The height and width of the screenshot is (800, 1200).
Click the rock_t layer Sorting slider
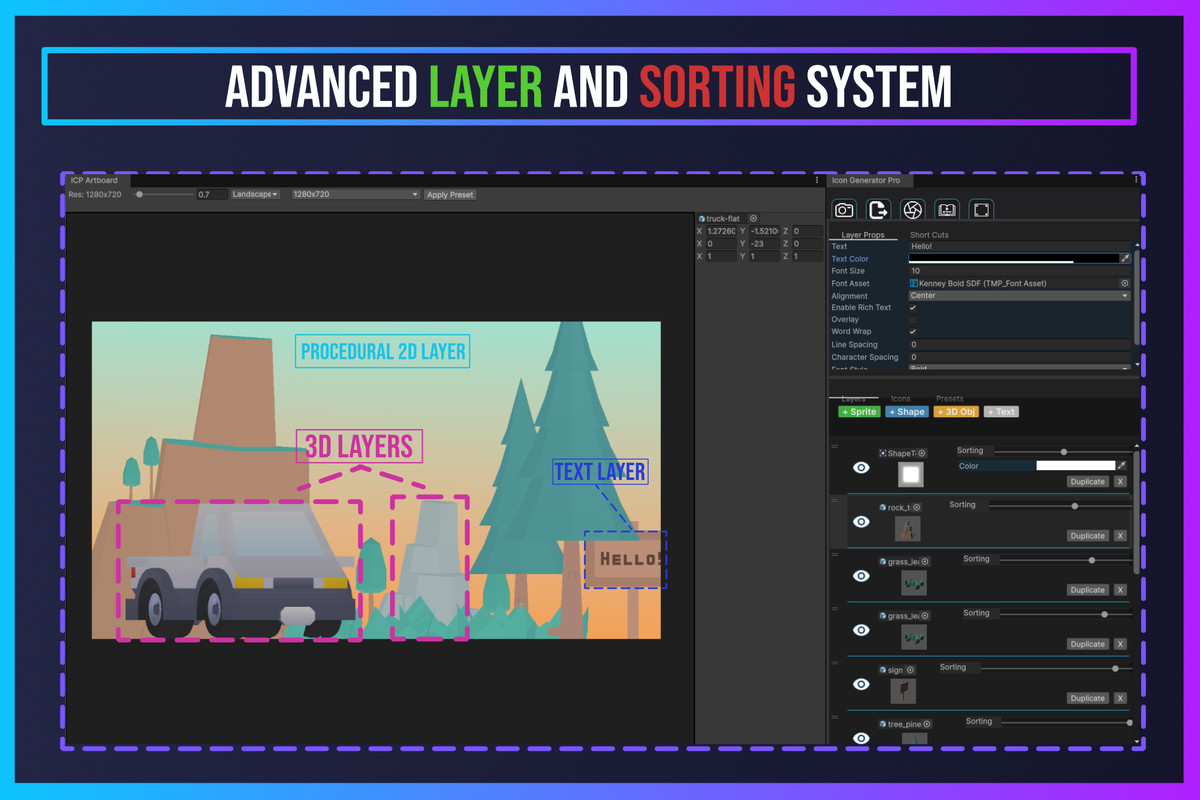click(x=1060, y=506)
